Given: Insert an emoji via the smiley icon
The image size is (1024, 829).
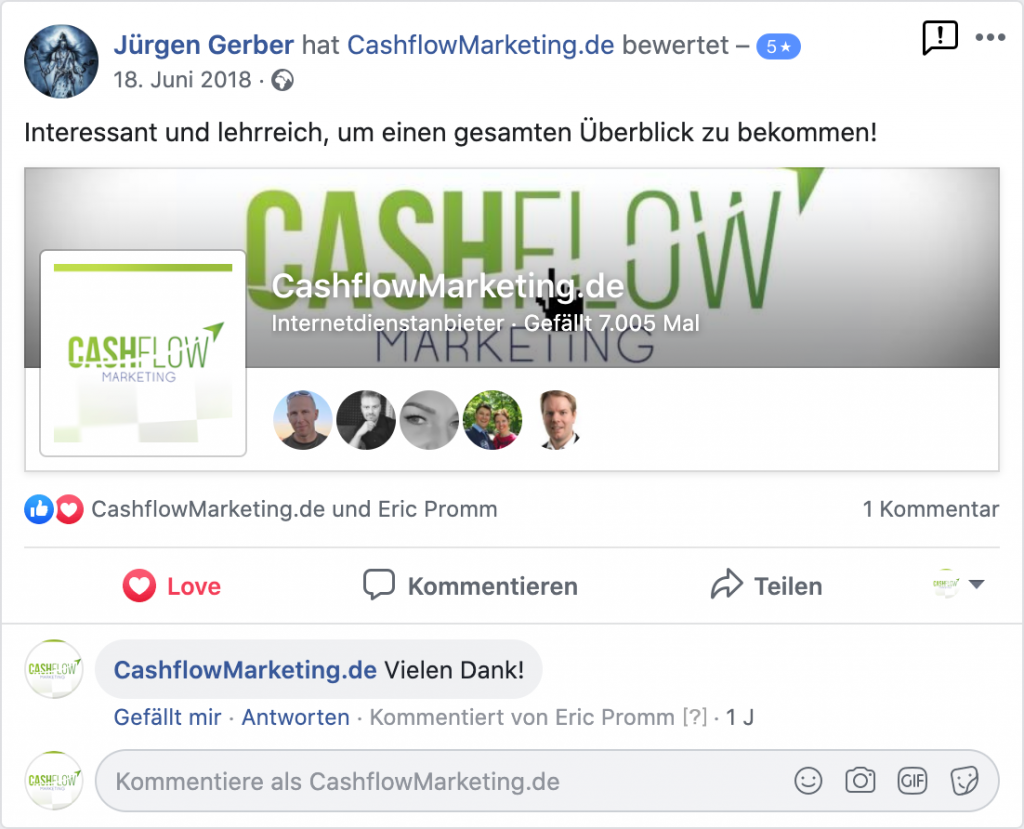Looking at the screenshot, I should (x=808, y=781).
